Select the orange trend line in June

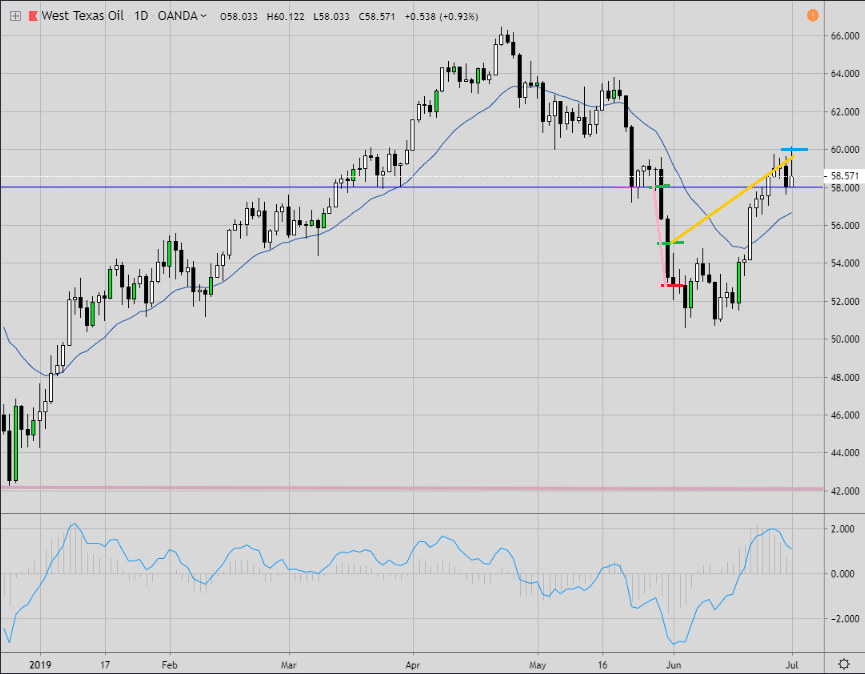click(x=731, y=200)
